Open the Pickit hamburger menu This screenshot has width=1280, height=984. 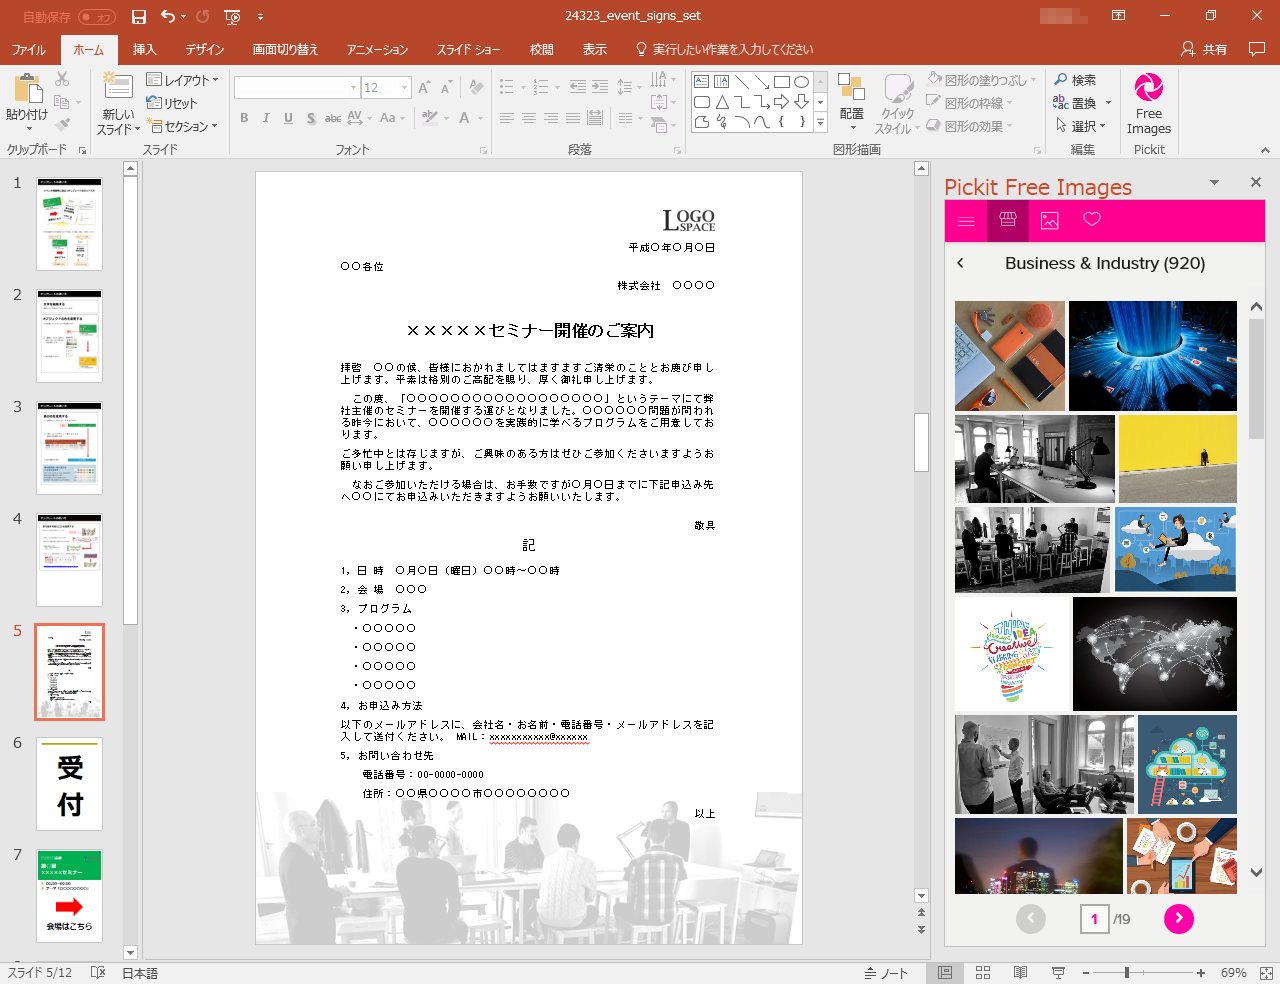[966, 220]
